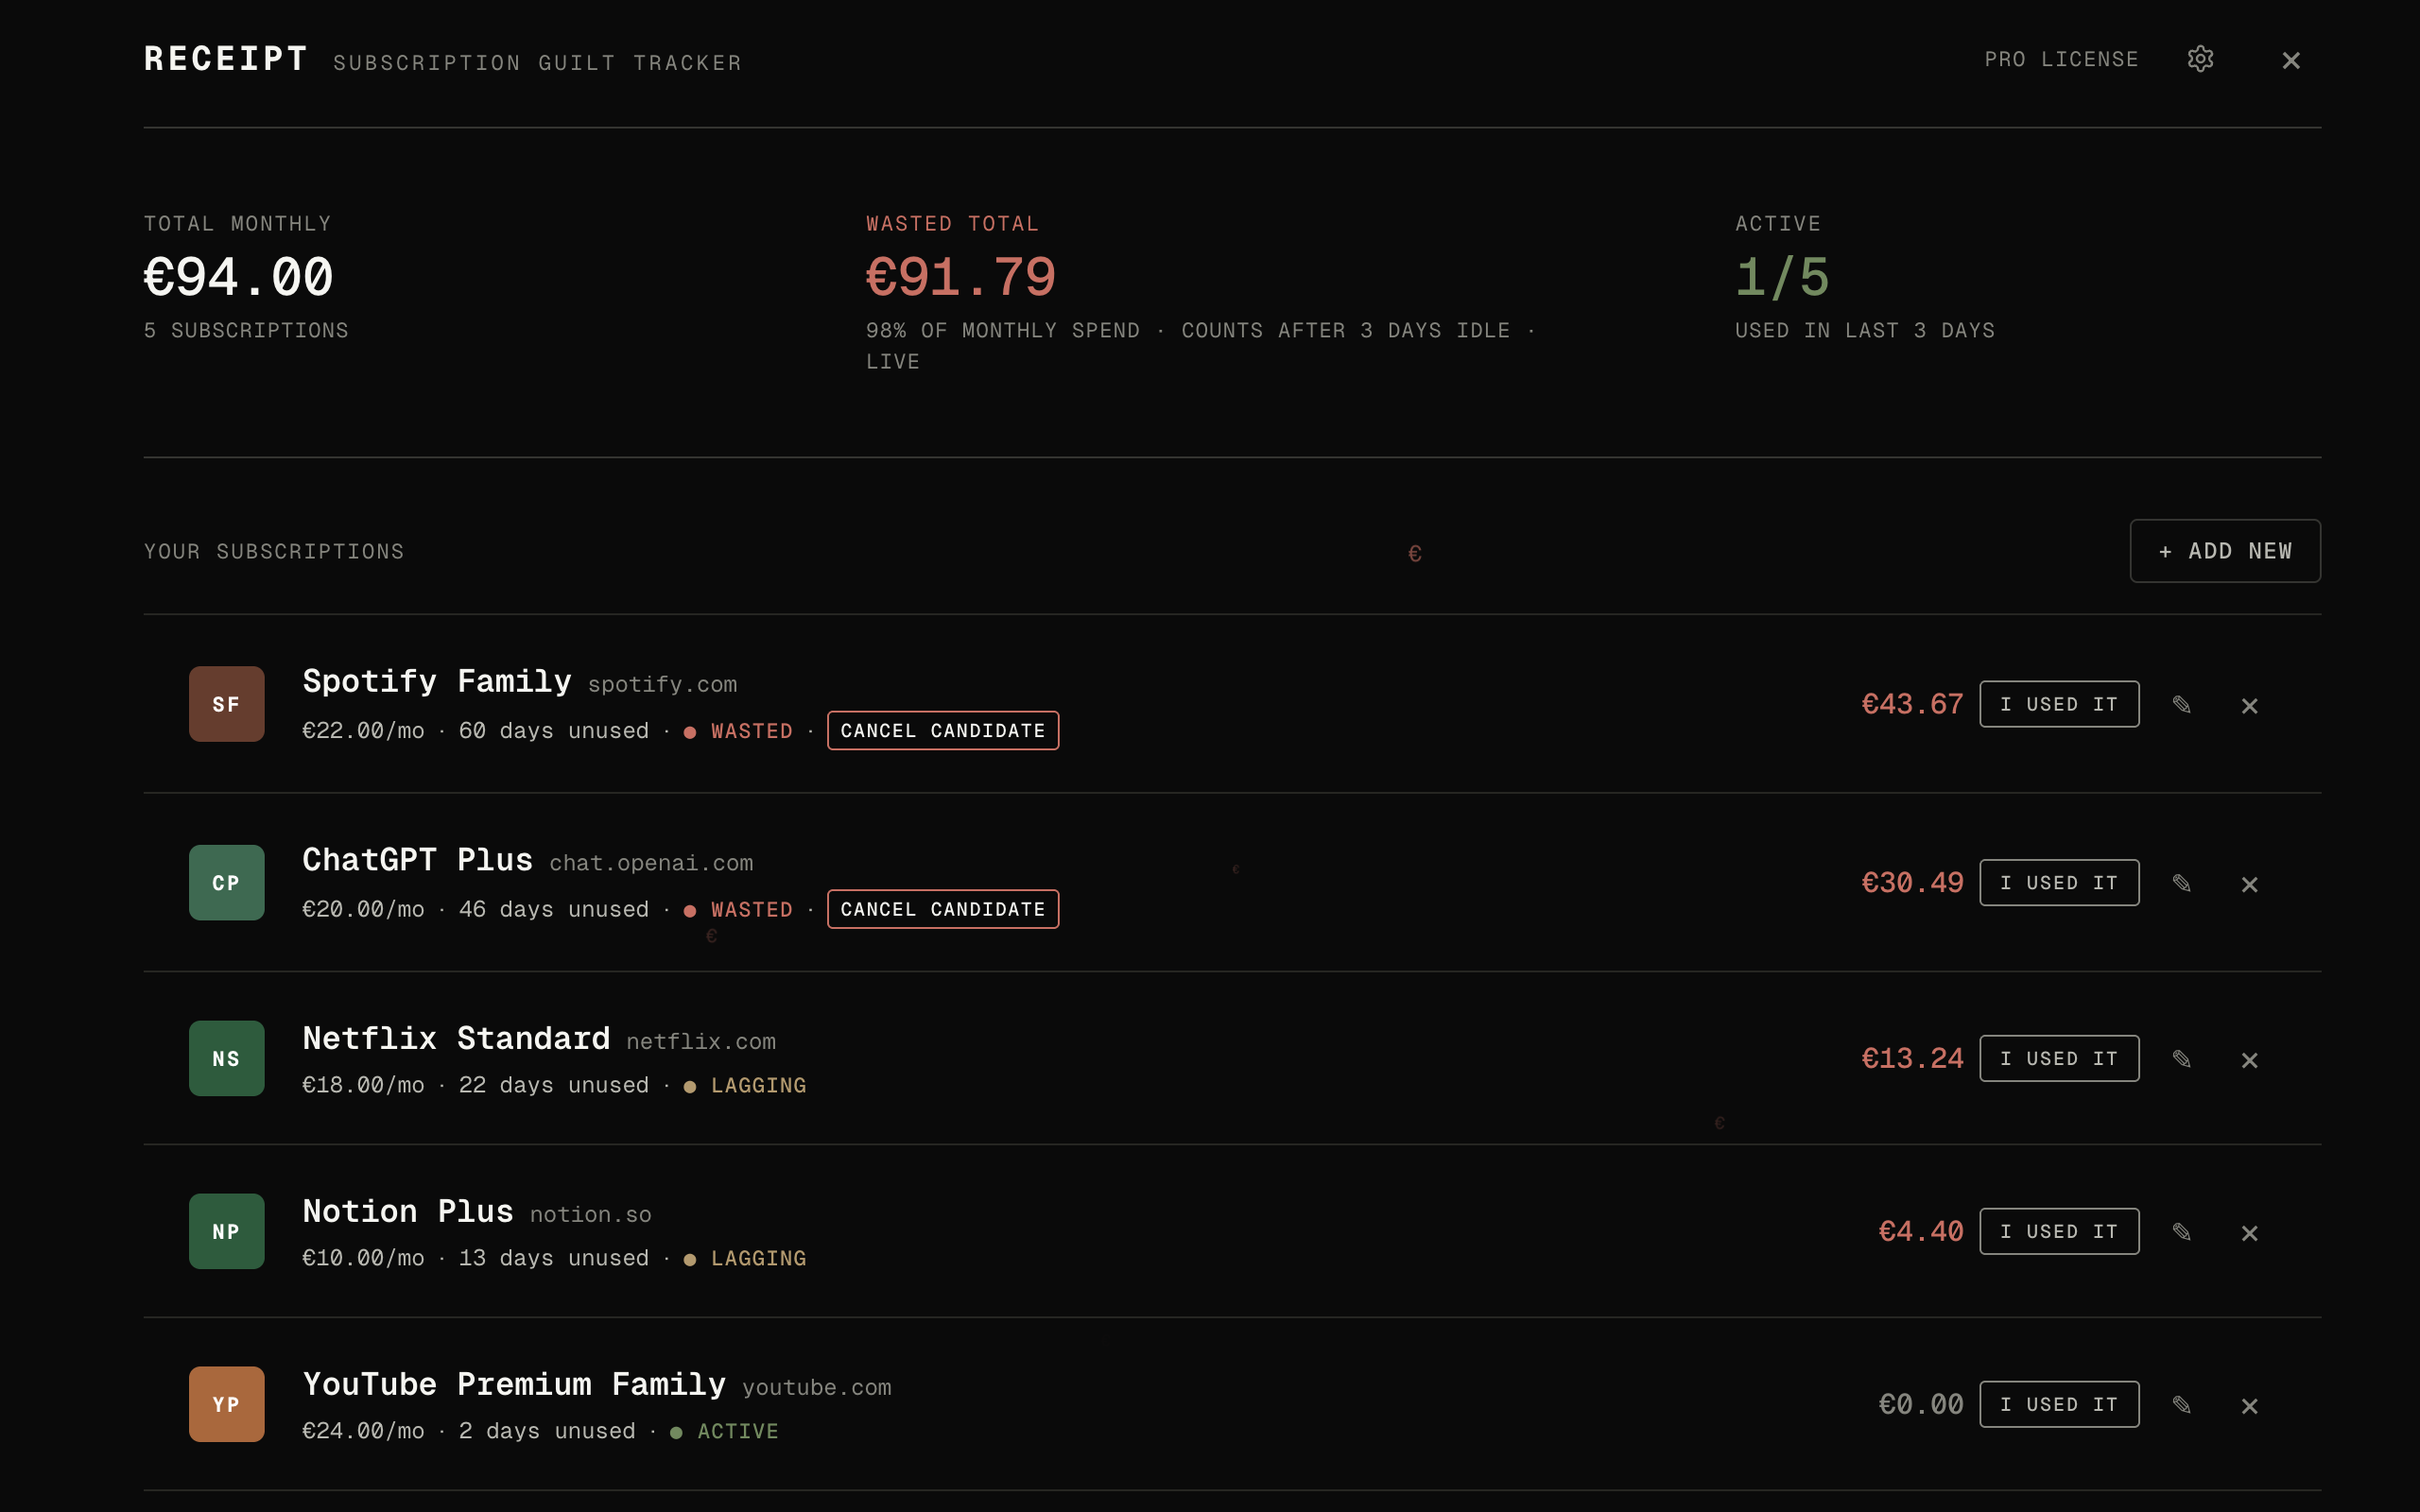Click the €0.00 wasted amount

tap(1921, 1404)
